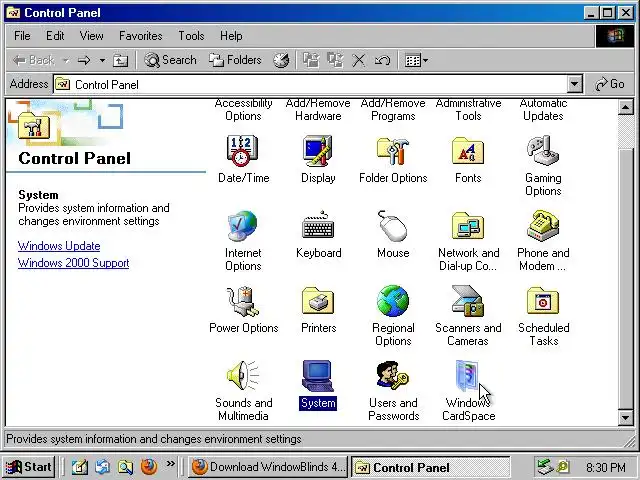Select the System computer icon
640x480 pixels.
coord(318,376)
